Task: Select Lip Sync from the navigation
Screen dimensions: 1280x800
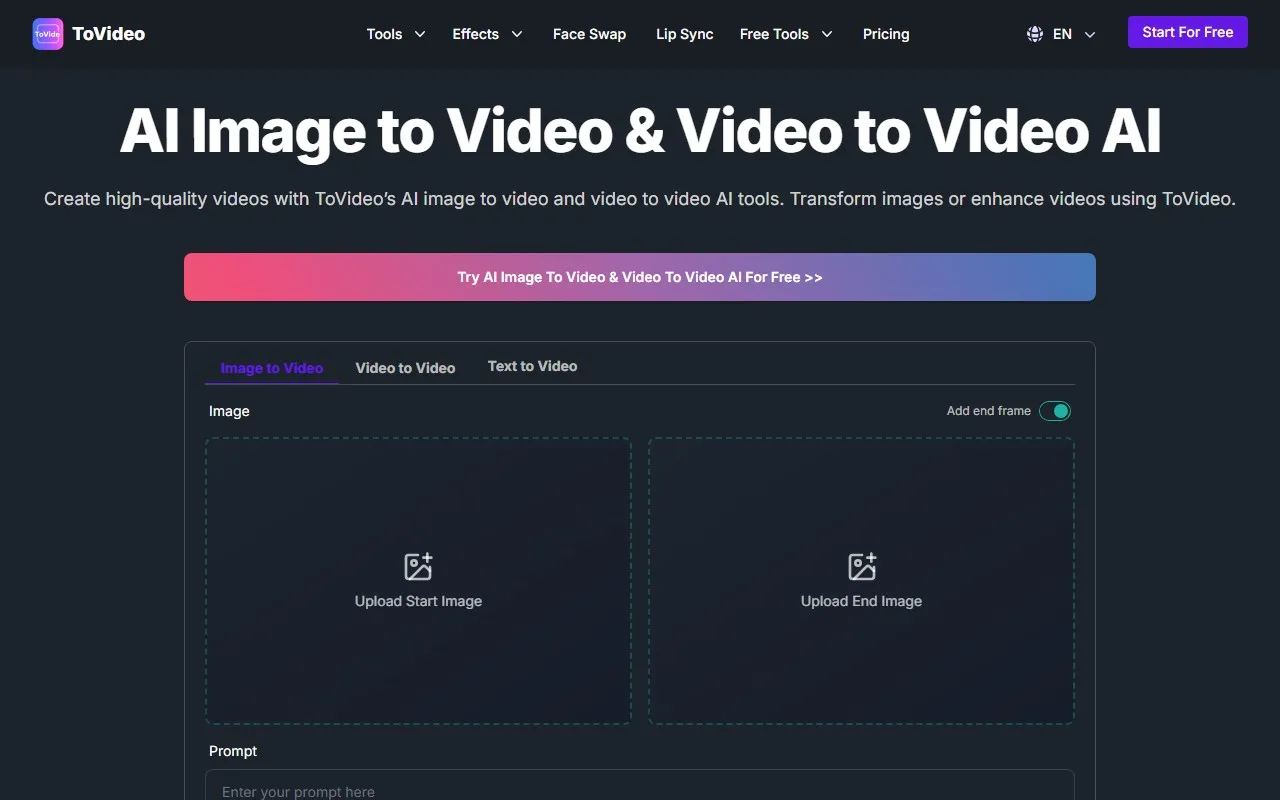Action: 684,33
